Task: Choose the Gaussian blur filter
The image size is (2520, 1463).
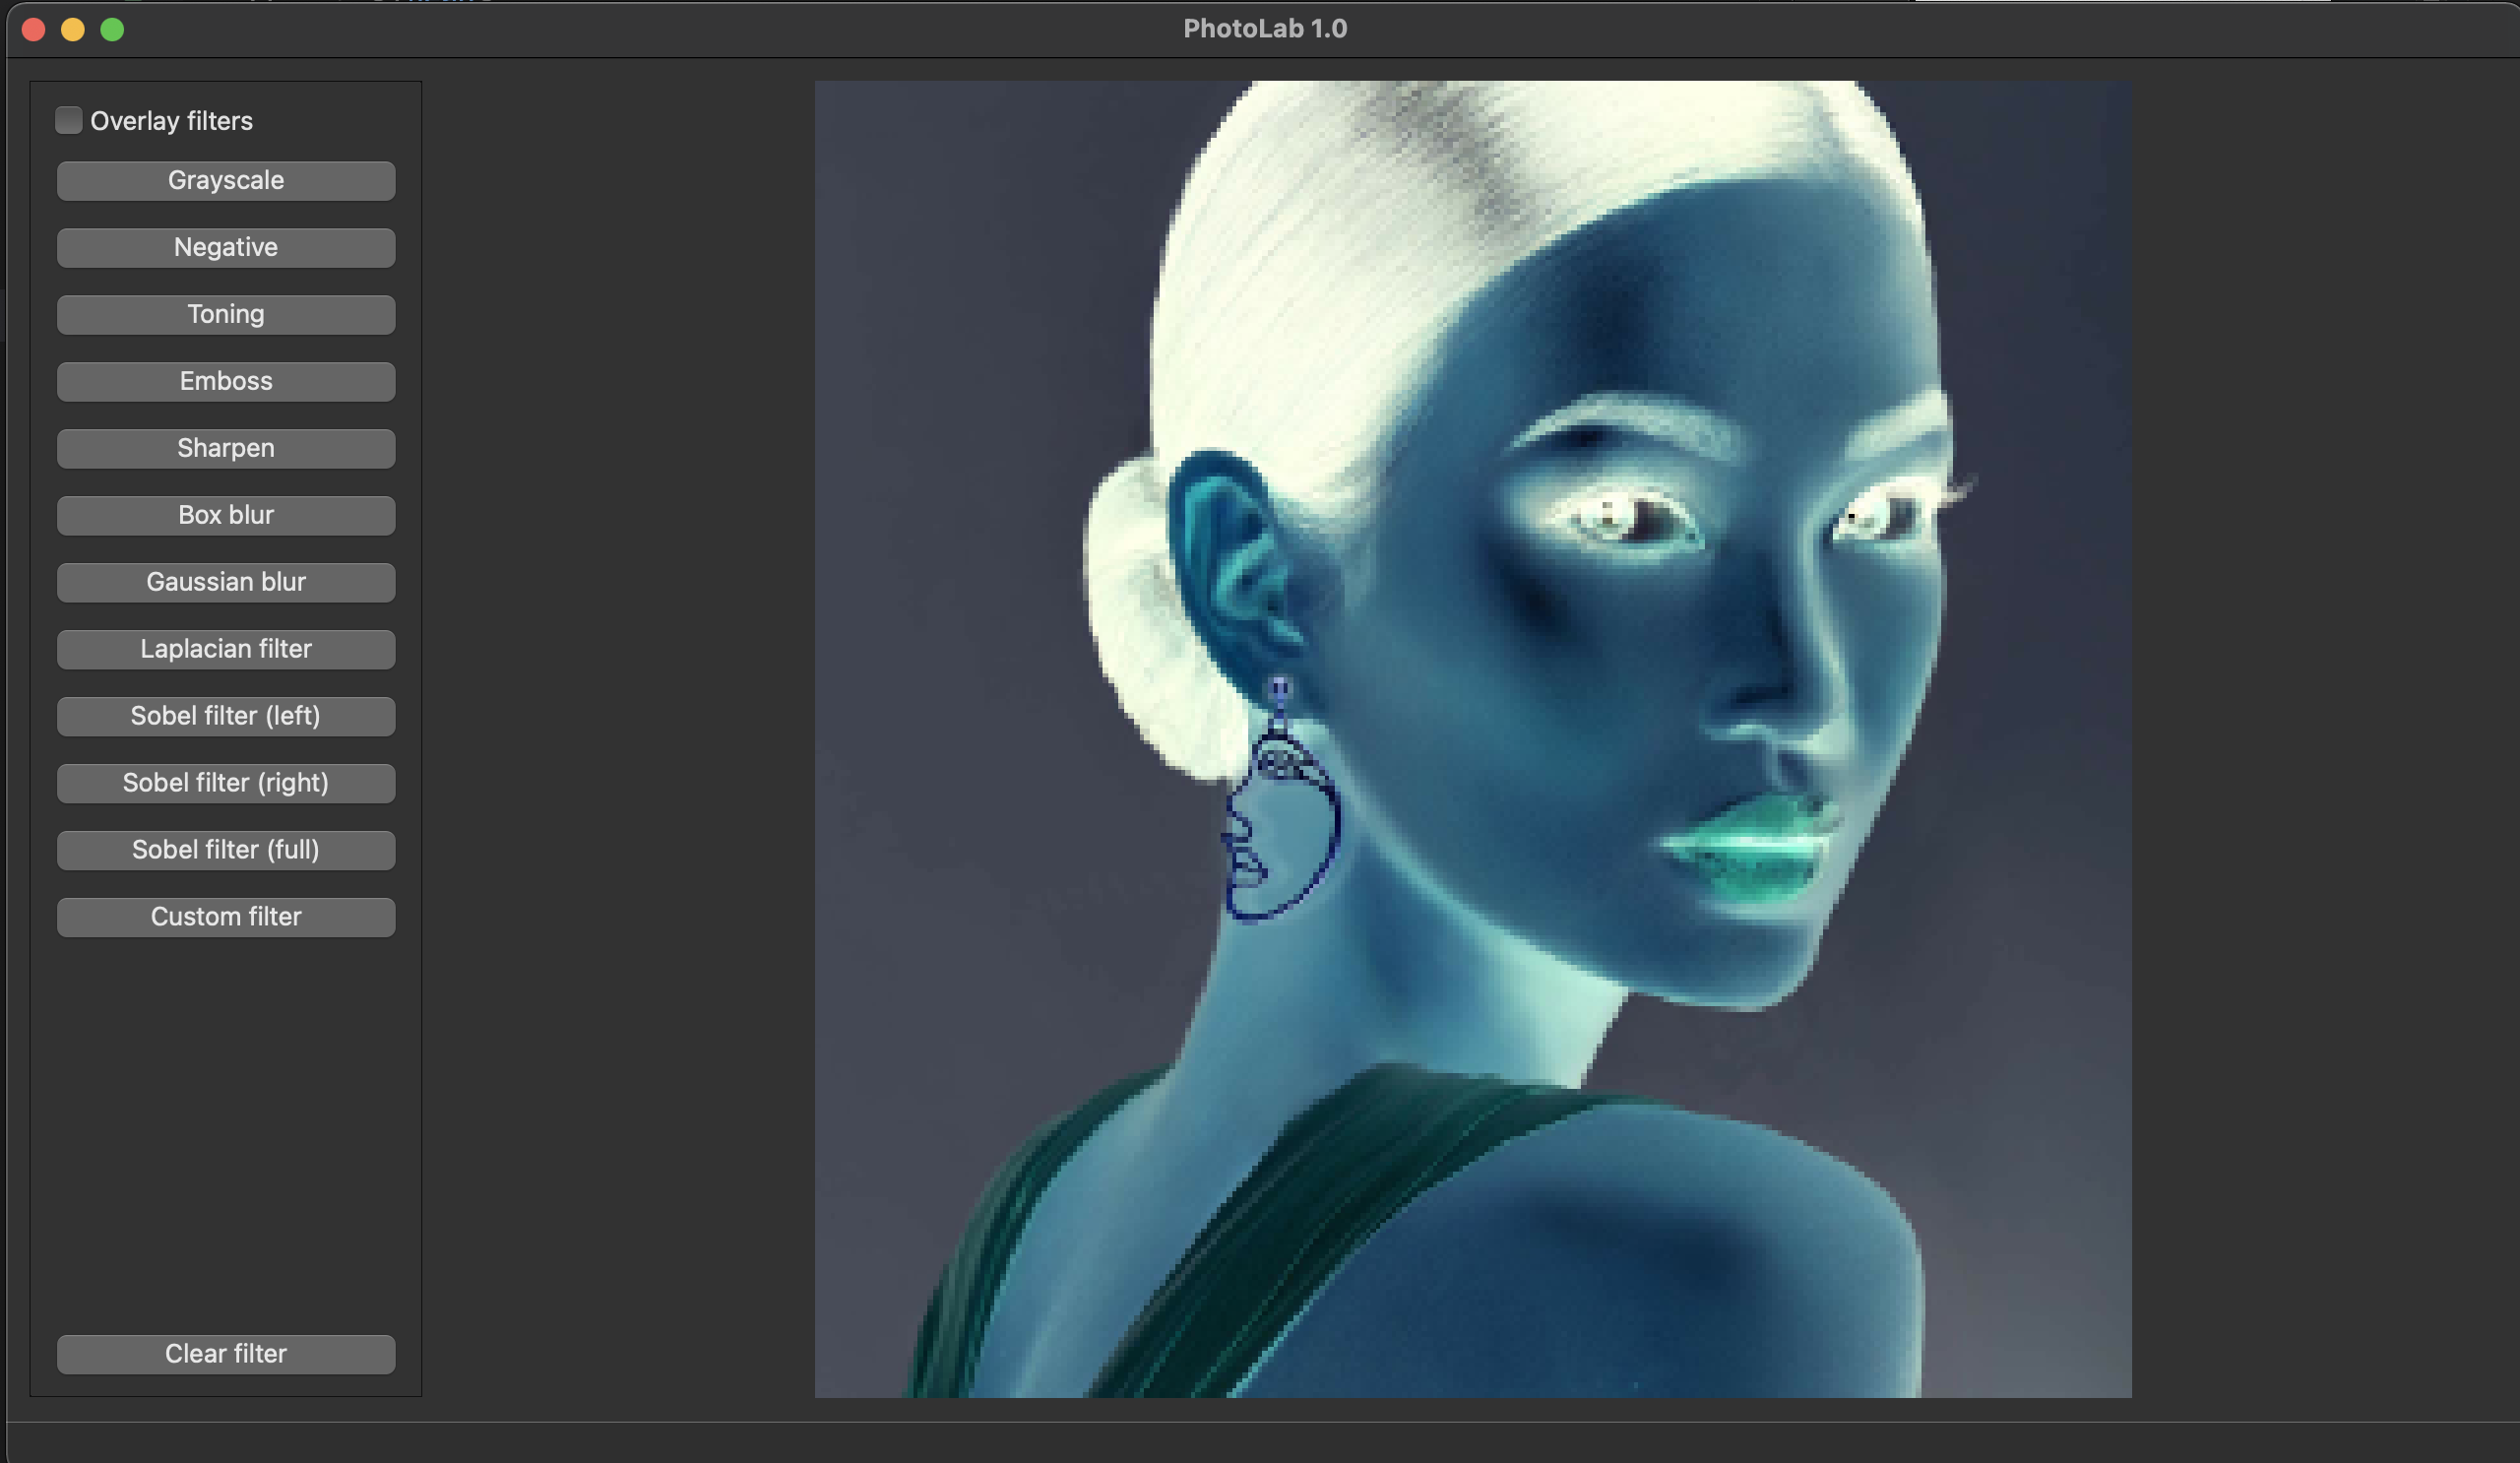Action: [226, 583]
